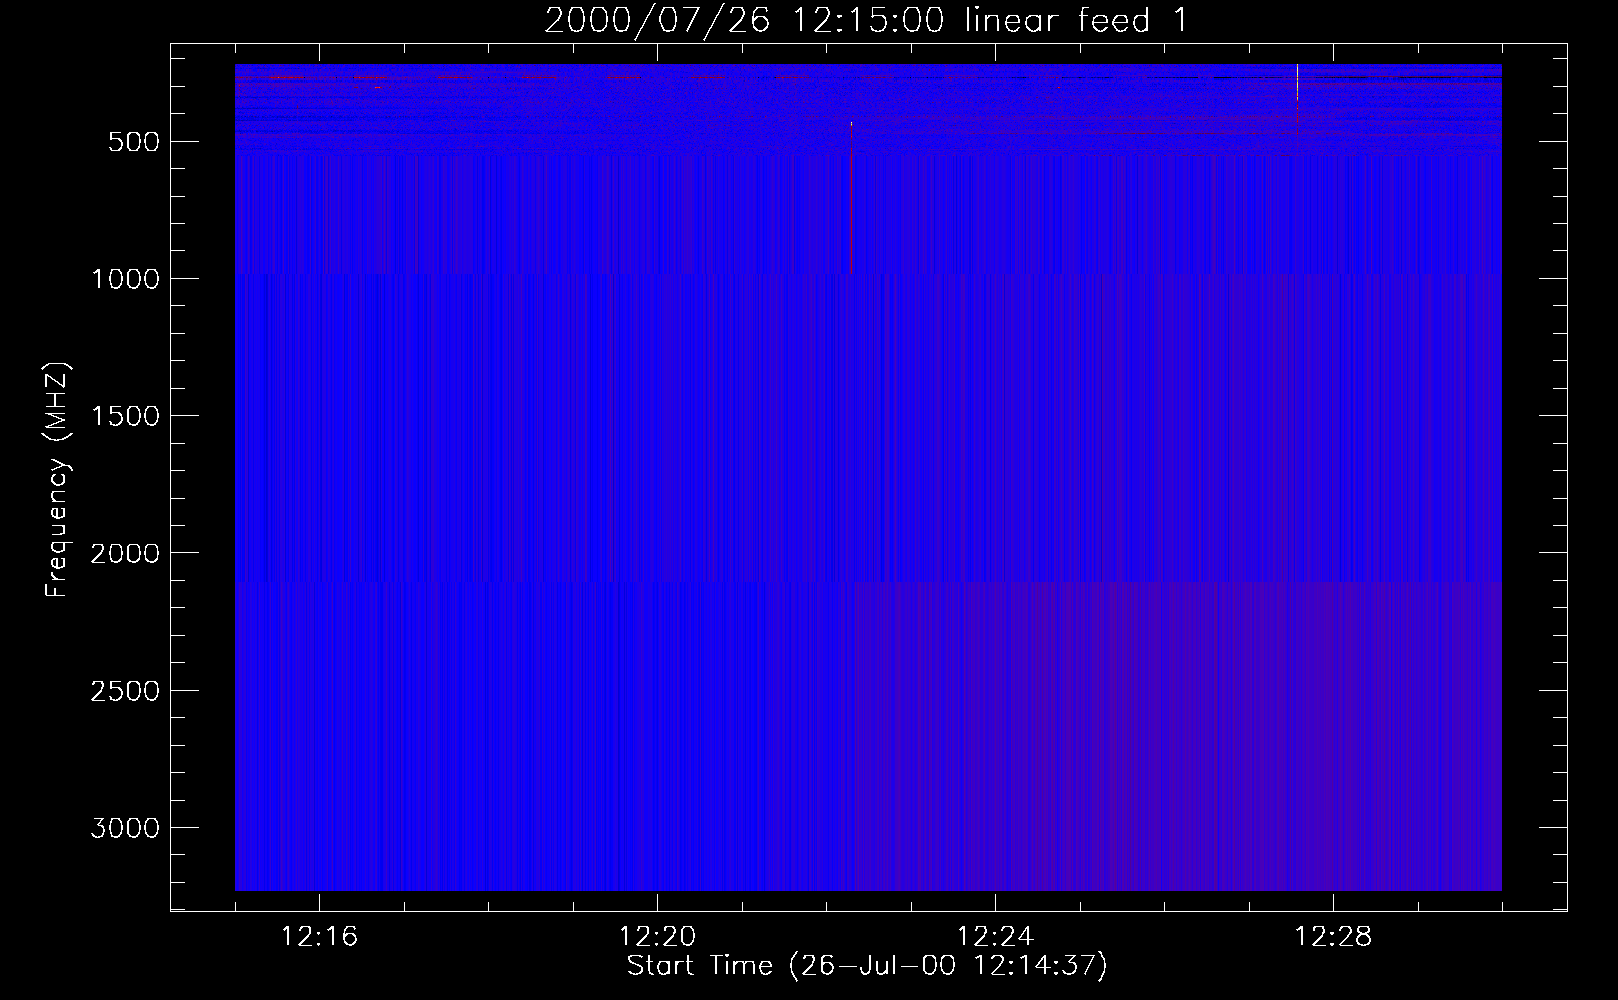1618x1000 pixels.
Task: Click the 'Frequency (MHZ)' axis label
Action: (58, 480)
